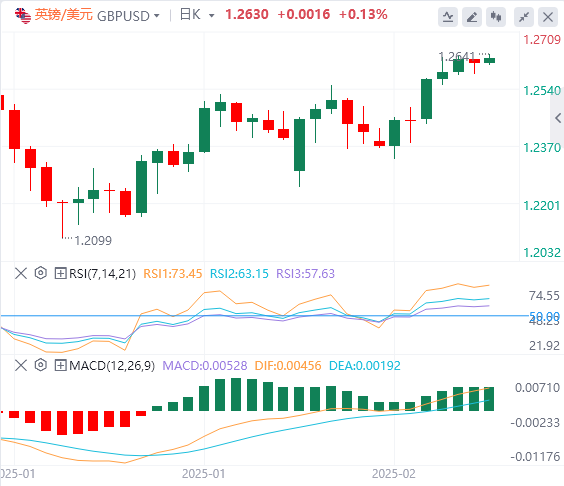
Task: Open RSI settings hexagon icon
Action: [x=41, y=273]
